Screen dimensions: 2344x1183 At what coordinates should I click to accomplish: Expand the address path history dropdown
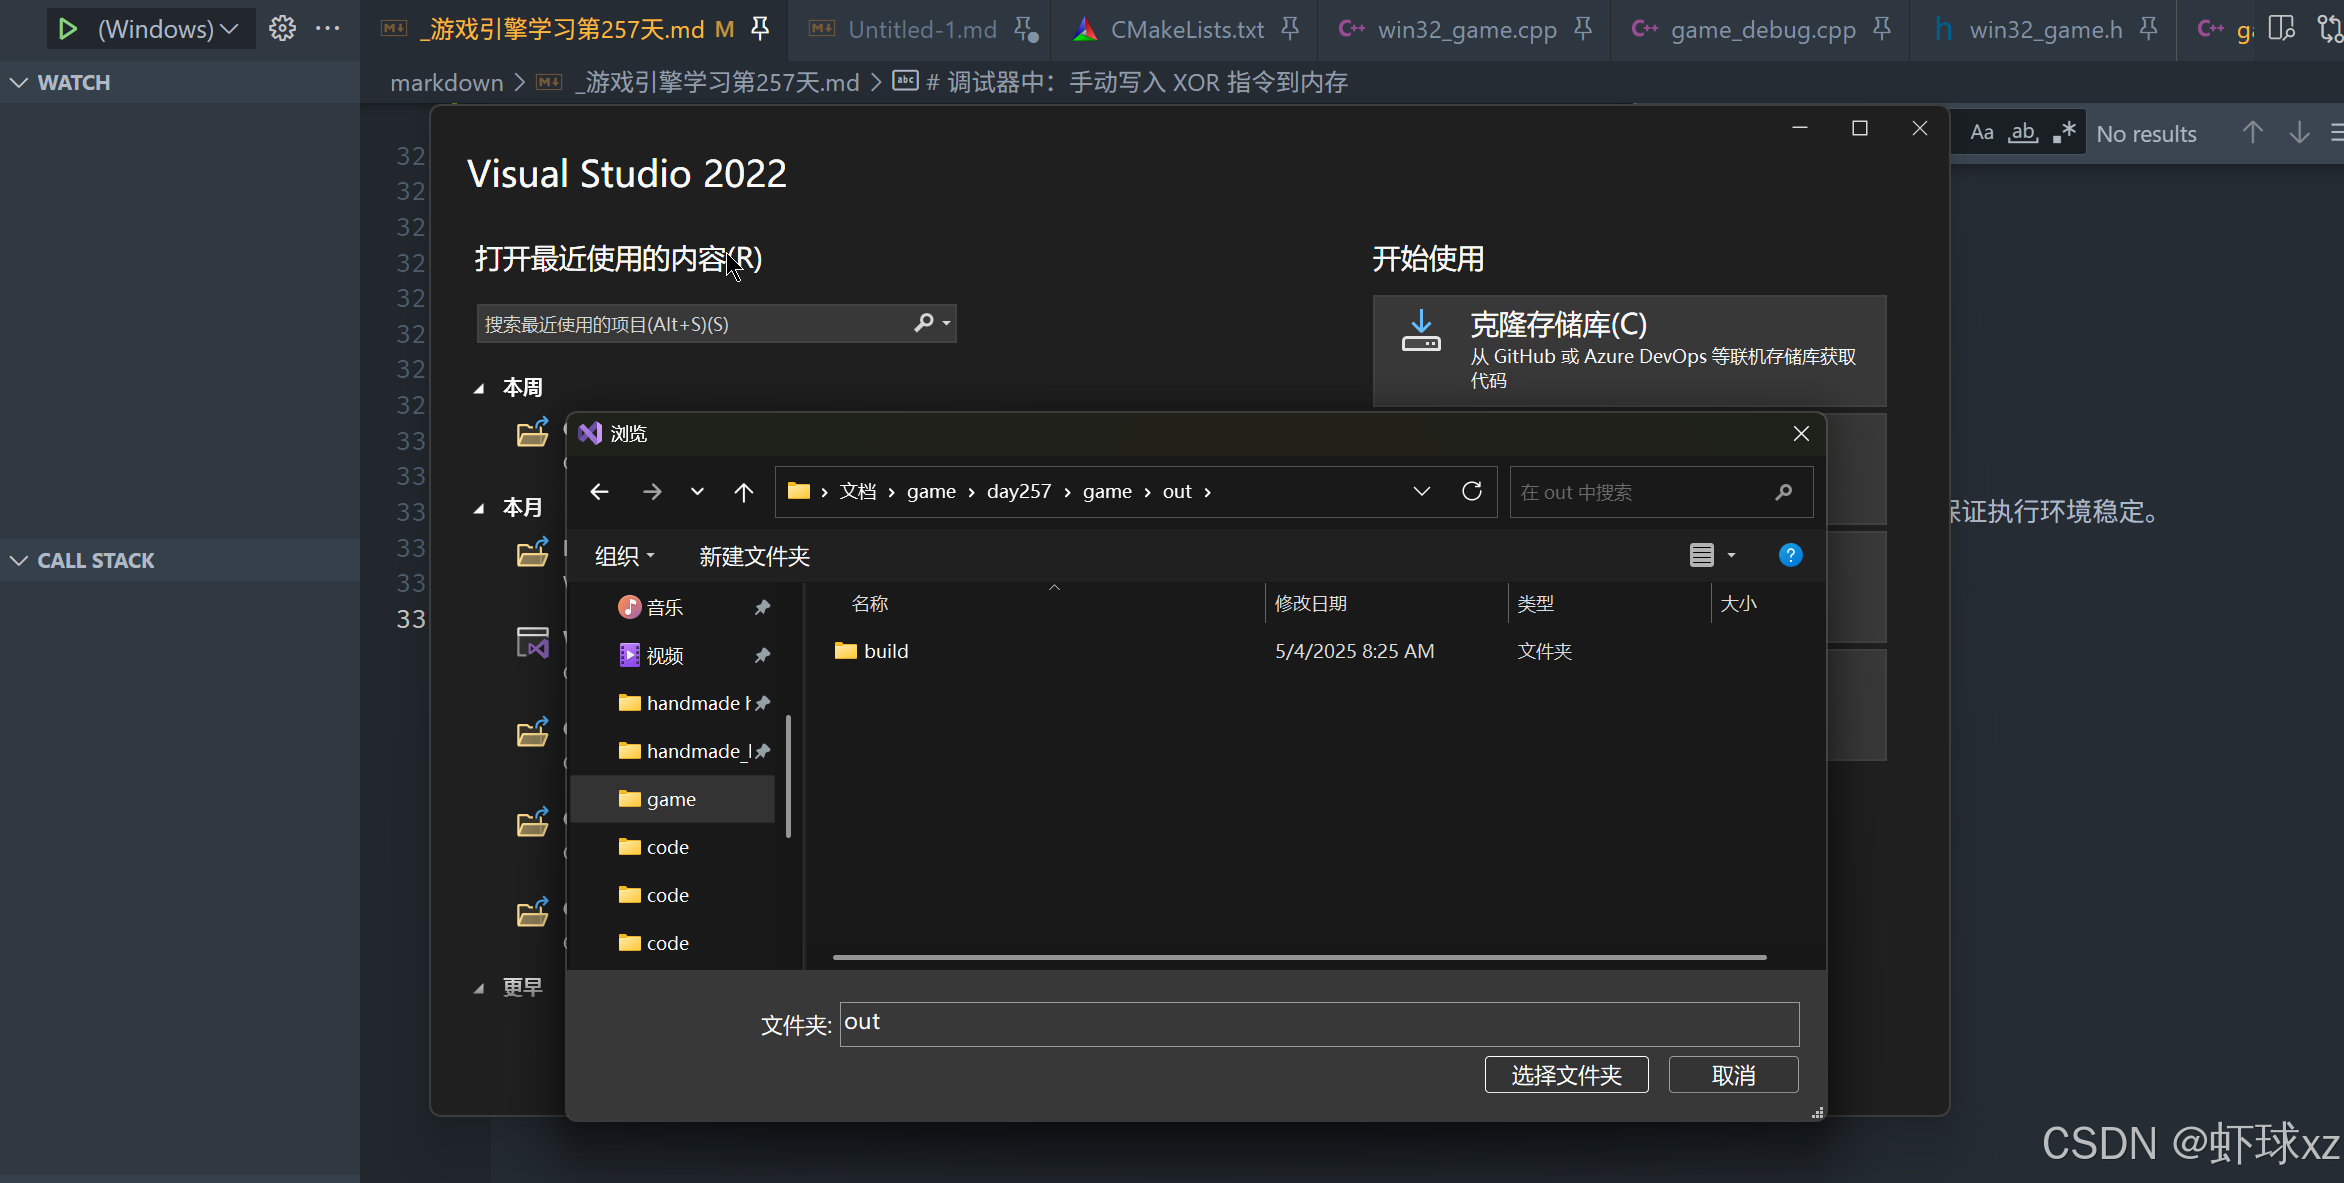click(x=1421, y=491)
